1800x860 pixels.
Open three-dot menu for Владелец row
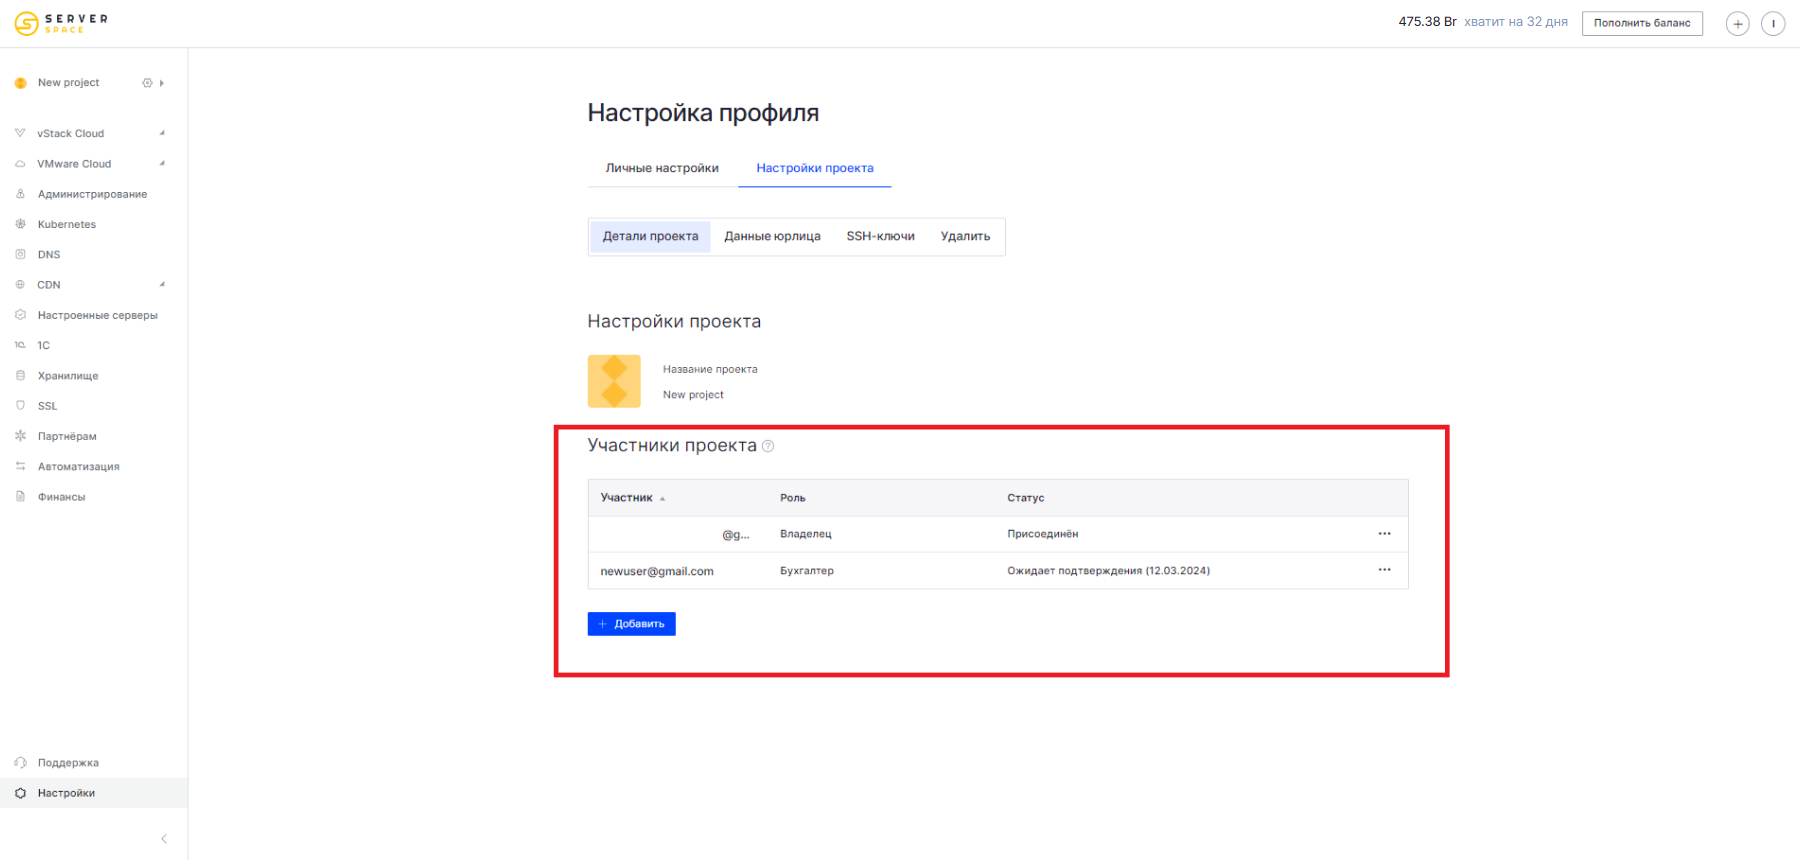[1384, 534]
